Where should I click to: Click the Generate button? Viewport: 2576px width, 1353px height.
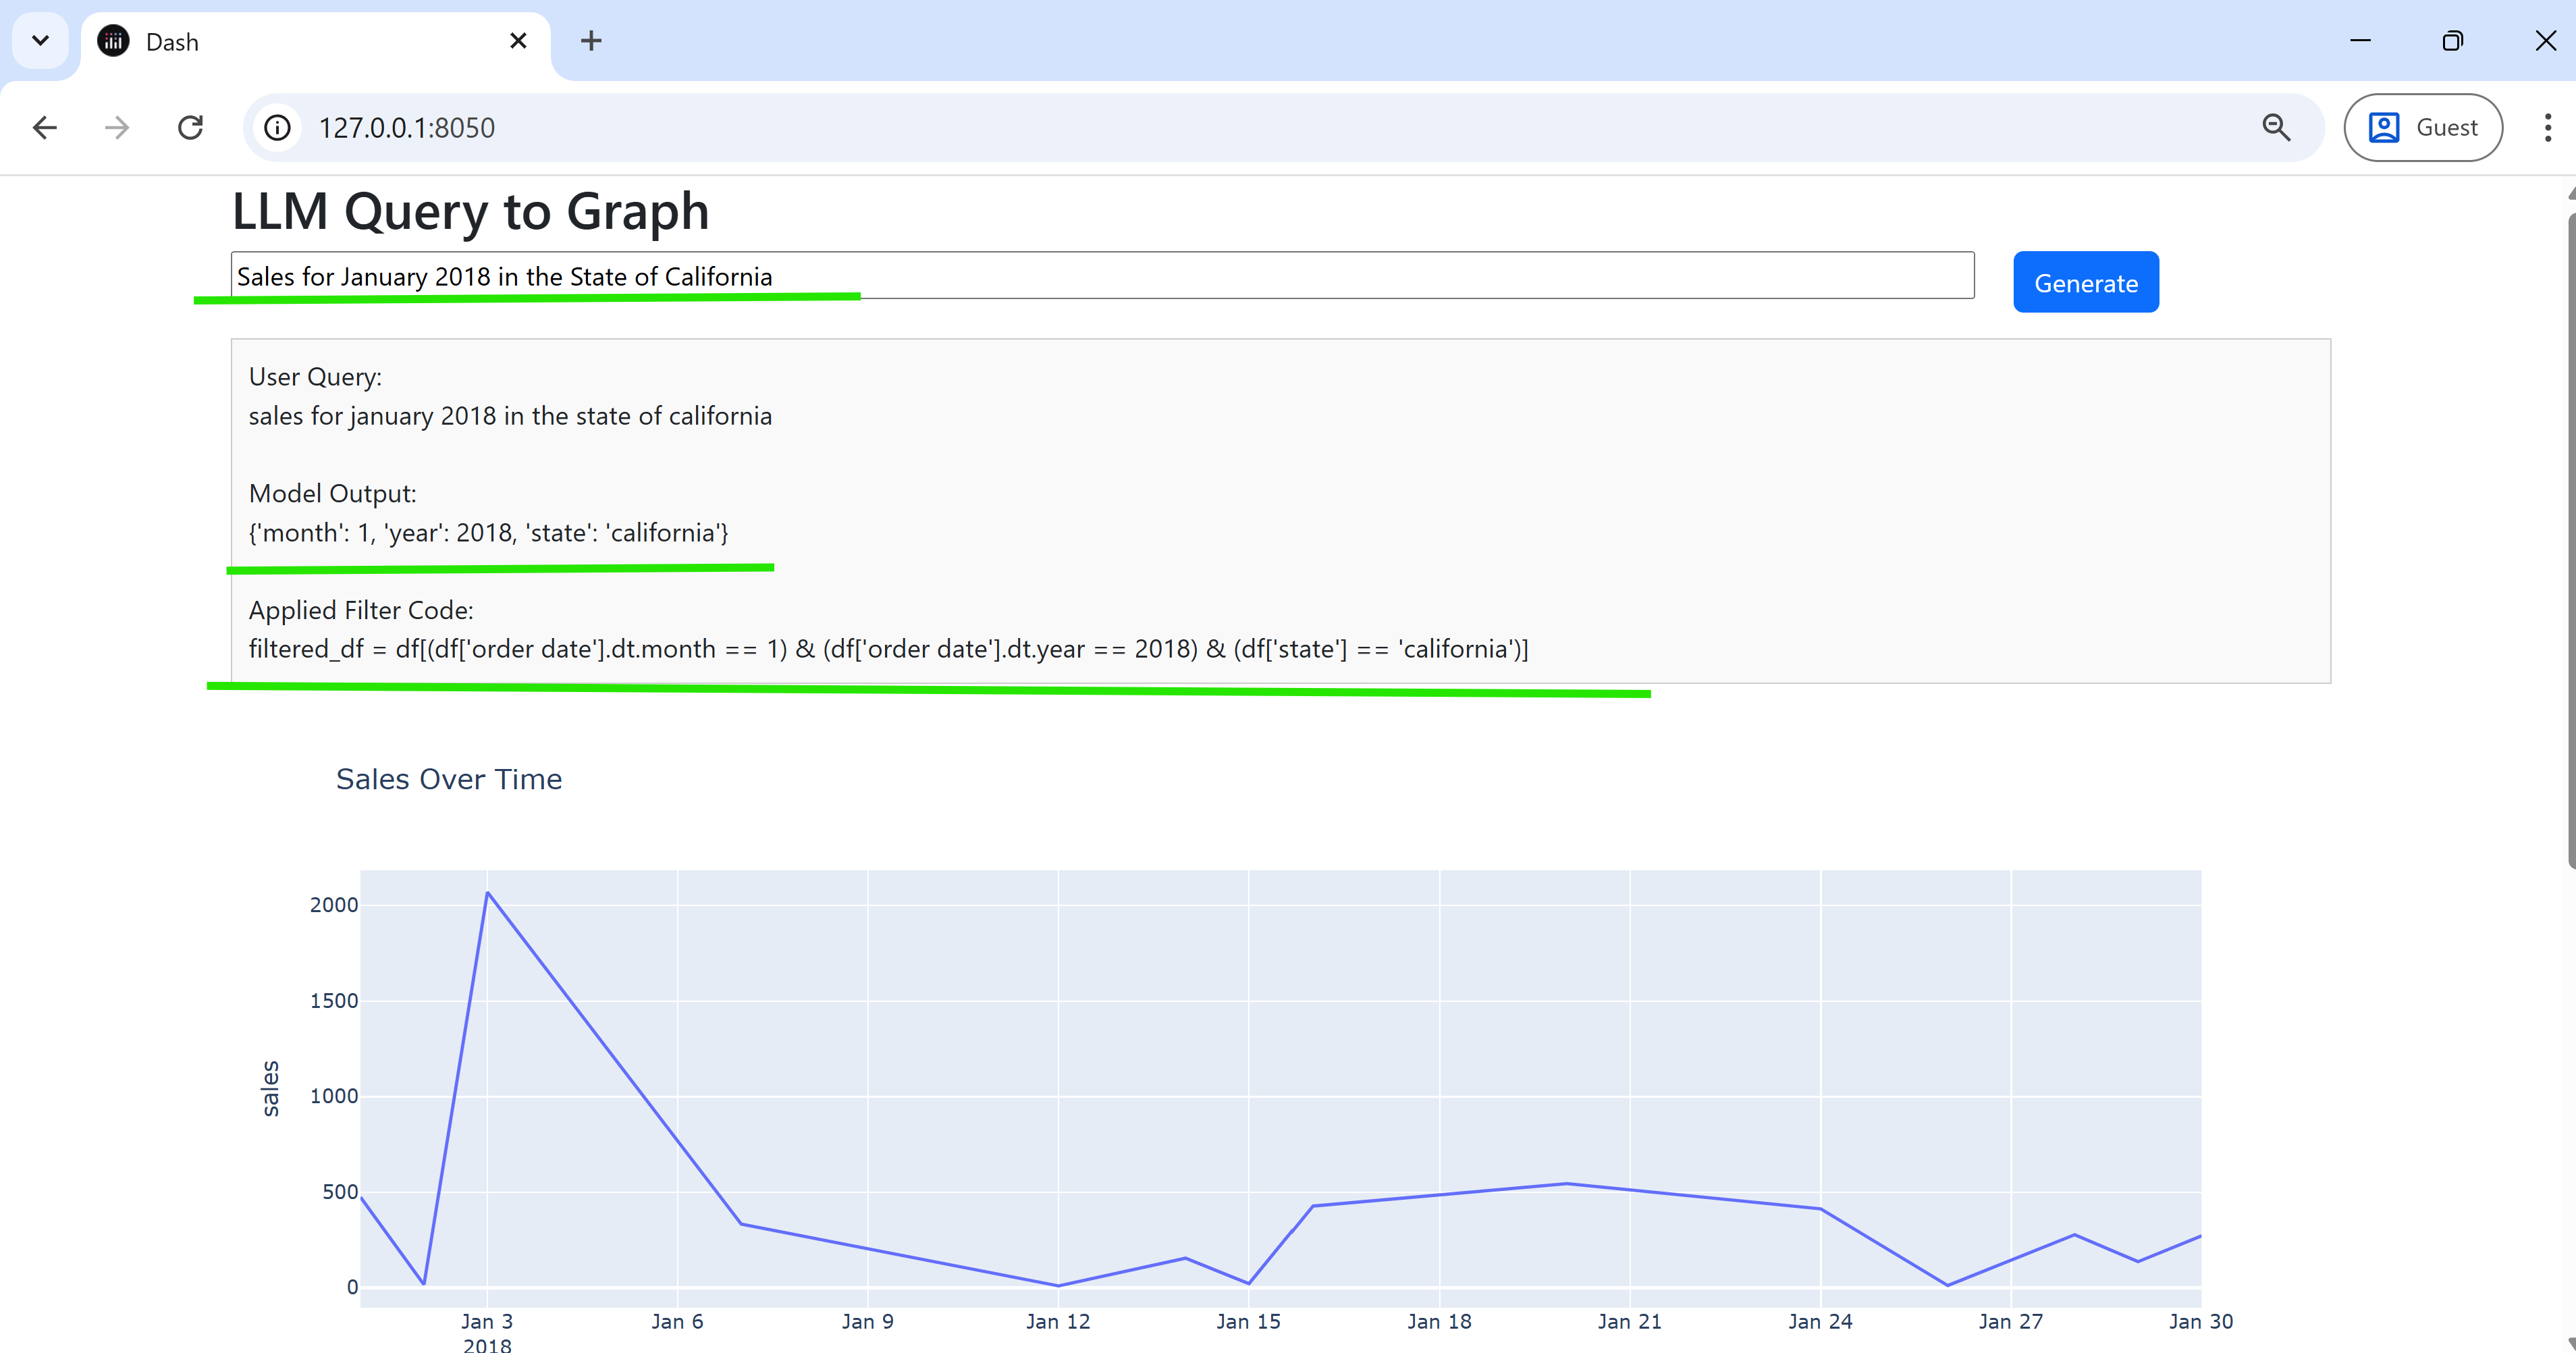coord(2085,283)
